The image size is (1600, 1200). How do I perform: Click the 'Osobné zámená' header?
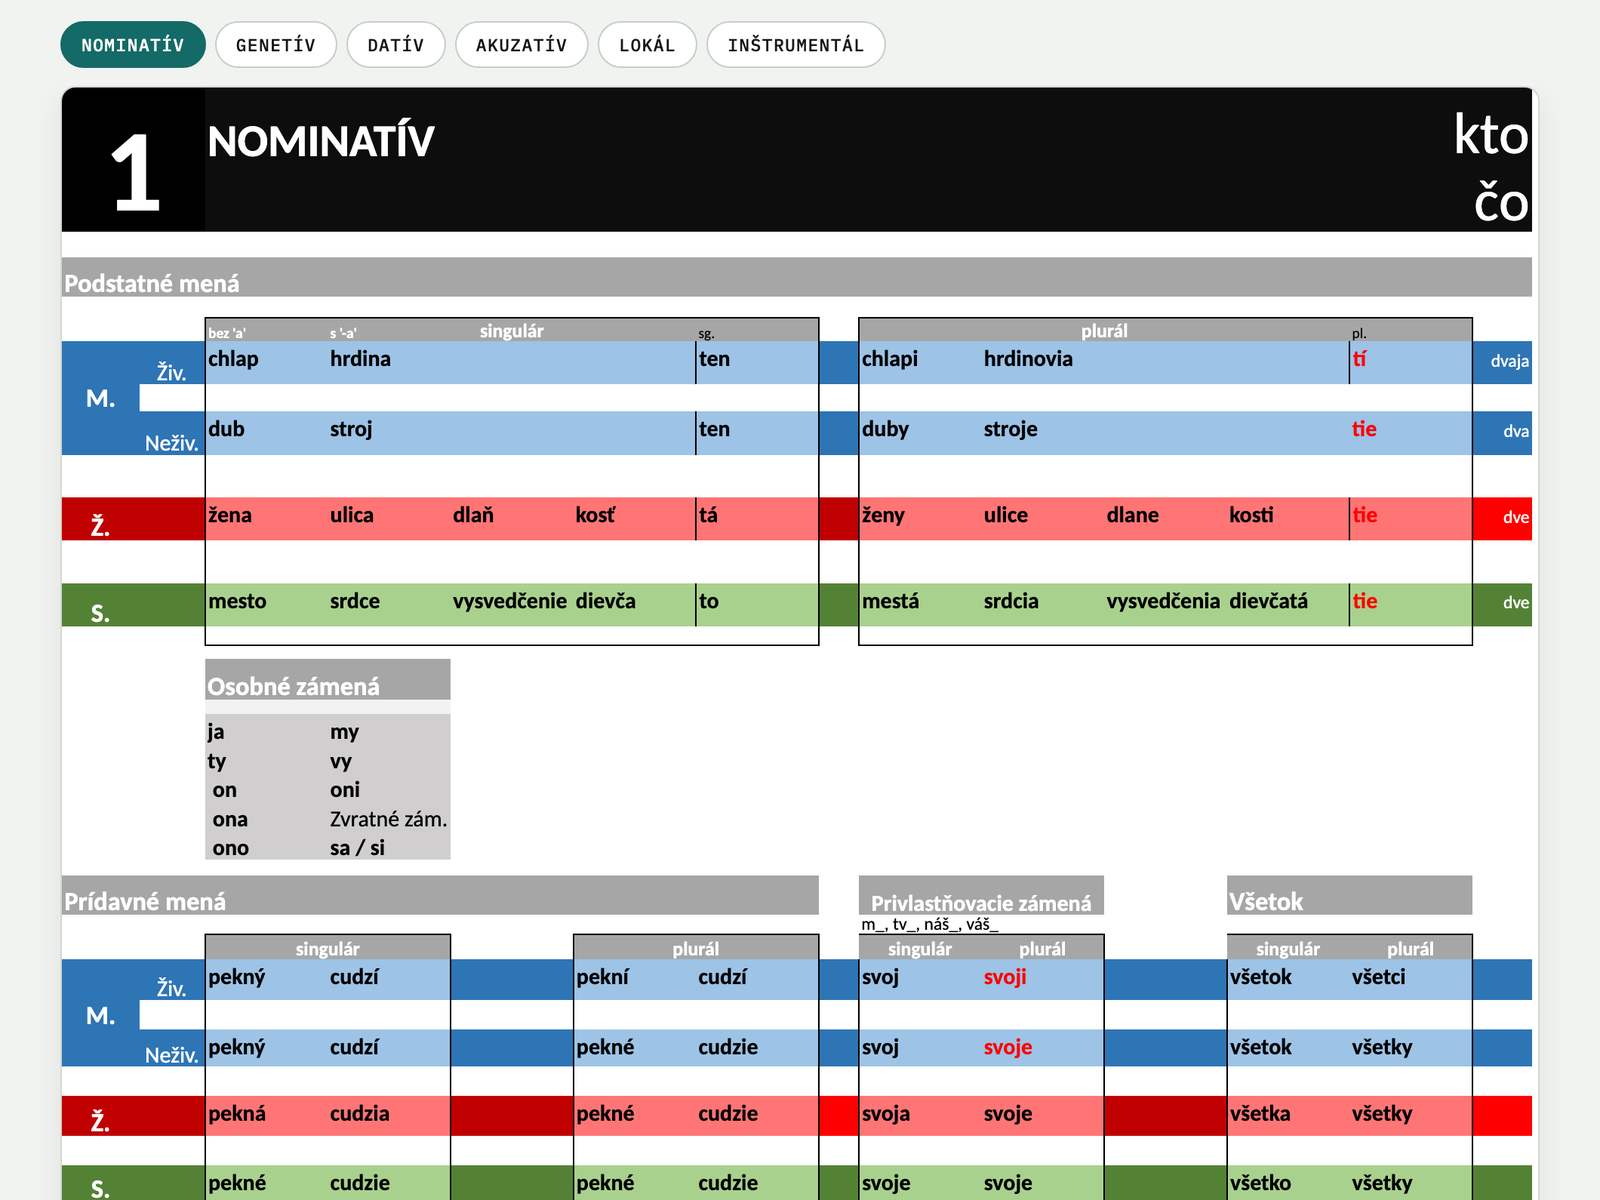[328, 680]
